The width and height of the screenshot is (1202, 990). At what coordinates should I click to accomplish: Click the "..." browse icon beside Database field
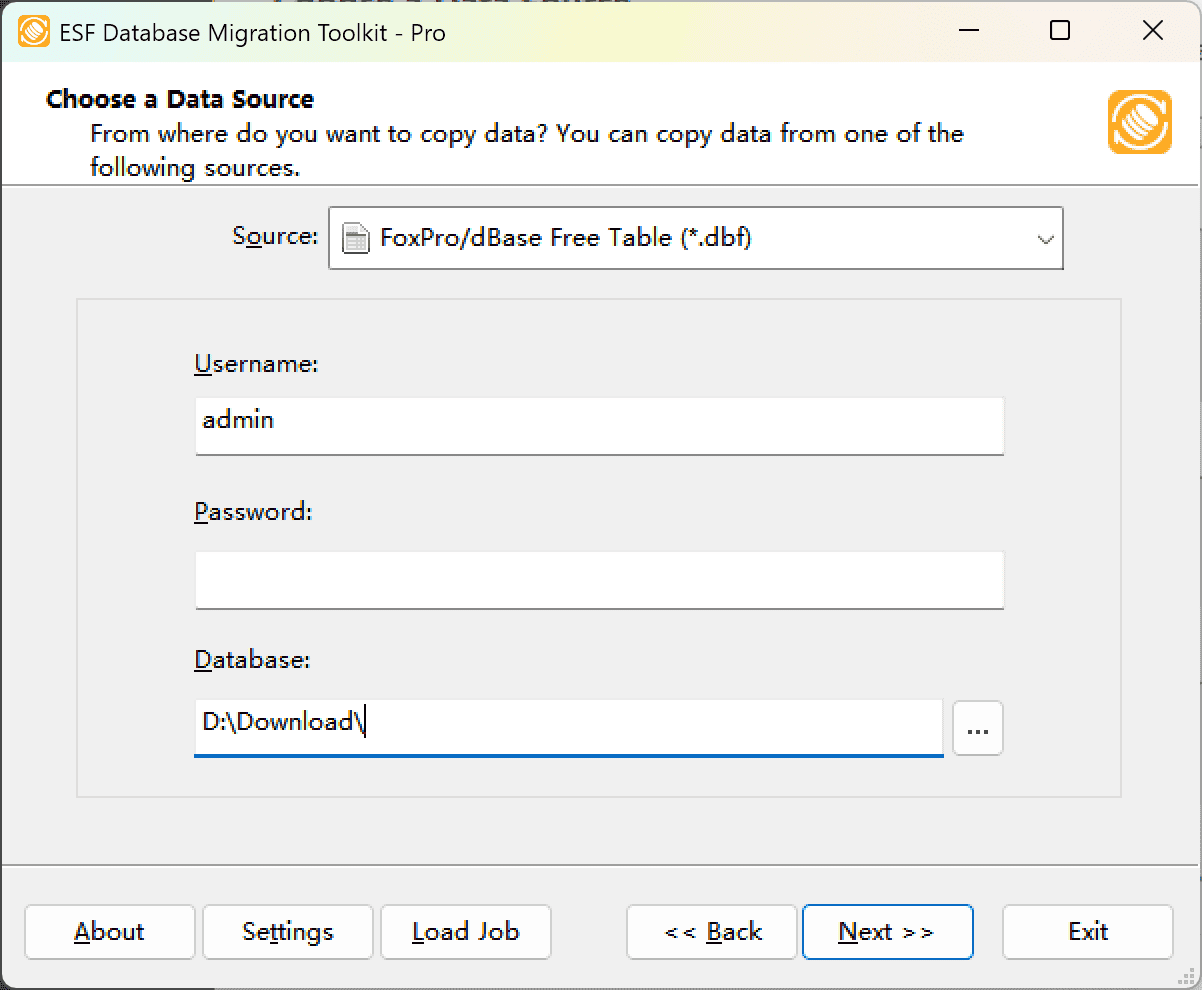point(977,728)
